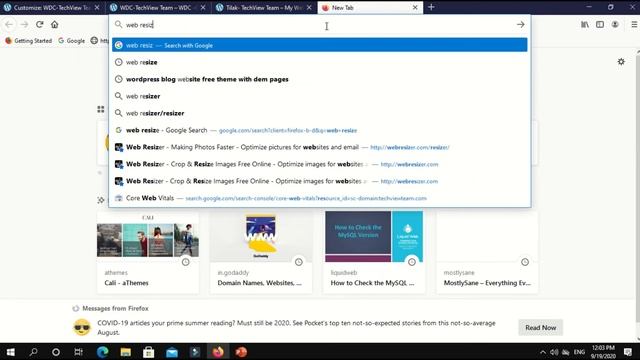Close the Customize: WDC-TechView tab
640x360 pixels.
(x=97, y=7)
